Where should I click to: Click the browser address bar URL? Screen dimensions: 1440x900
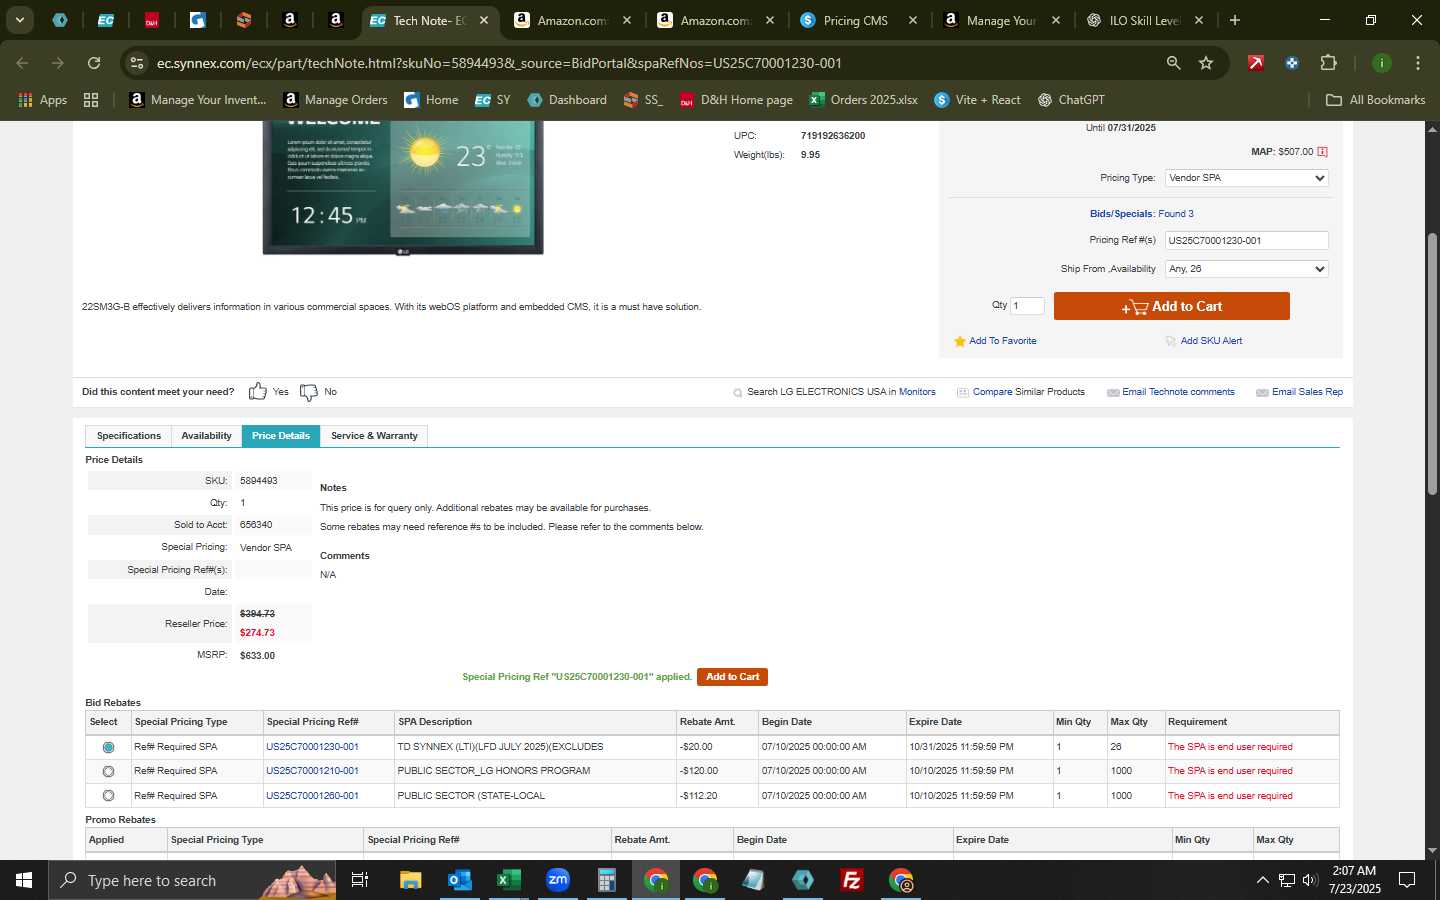[499, 63]
